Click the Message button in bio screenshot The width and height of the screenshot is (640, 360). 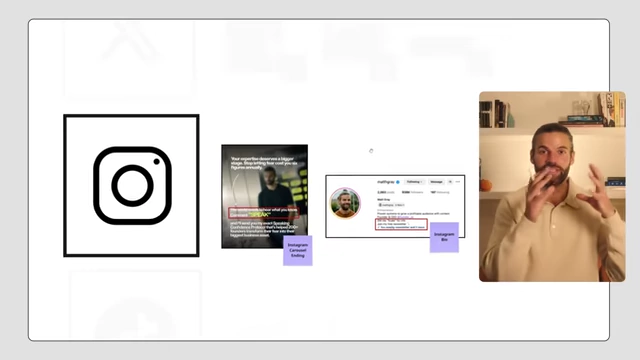click(436, 182)
